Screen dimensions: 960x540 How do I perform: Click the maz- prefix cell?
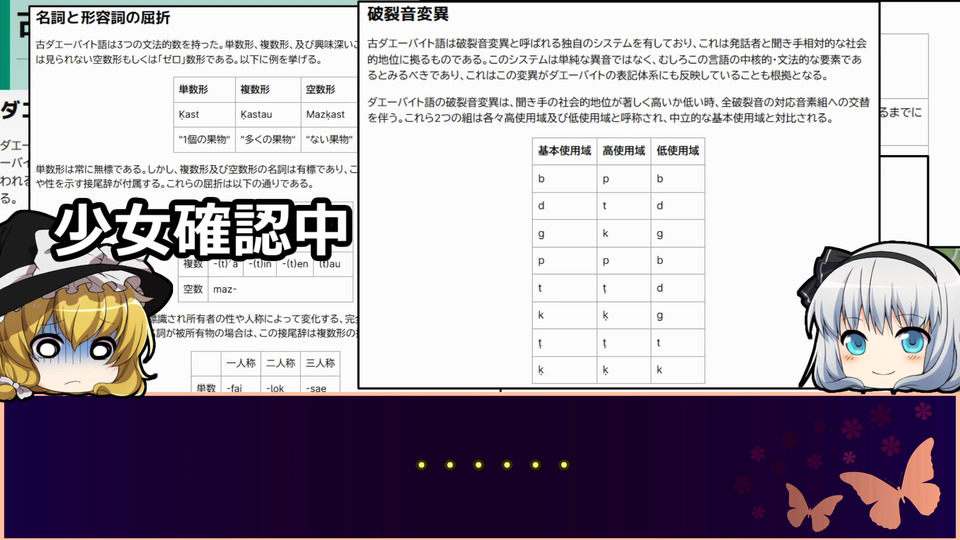280,289
